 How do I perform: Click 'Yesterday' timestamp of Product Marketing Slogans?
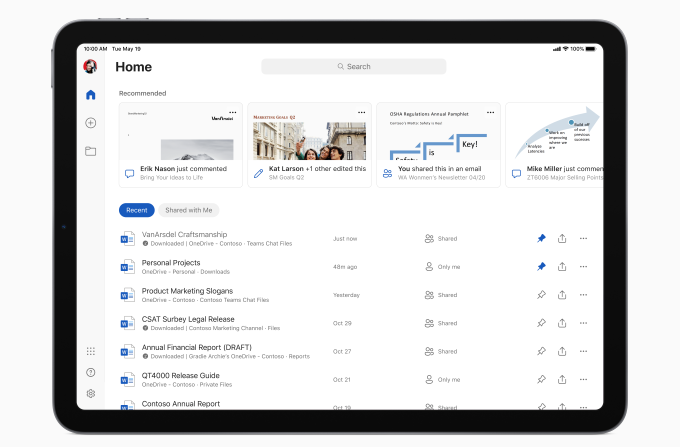[x=346, y=295]
